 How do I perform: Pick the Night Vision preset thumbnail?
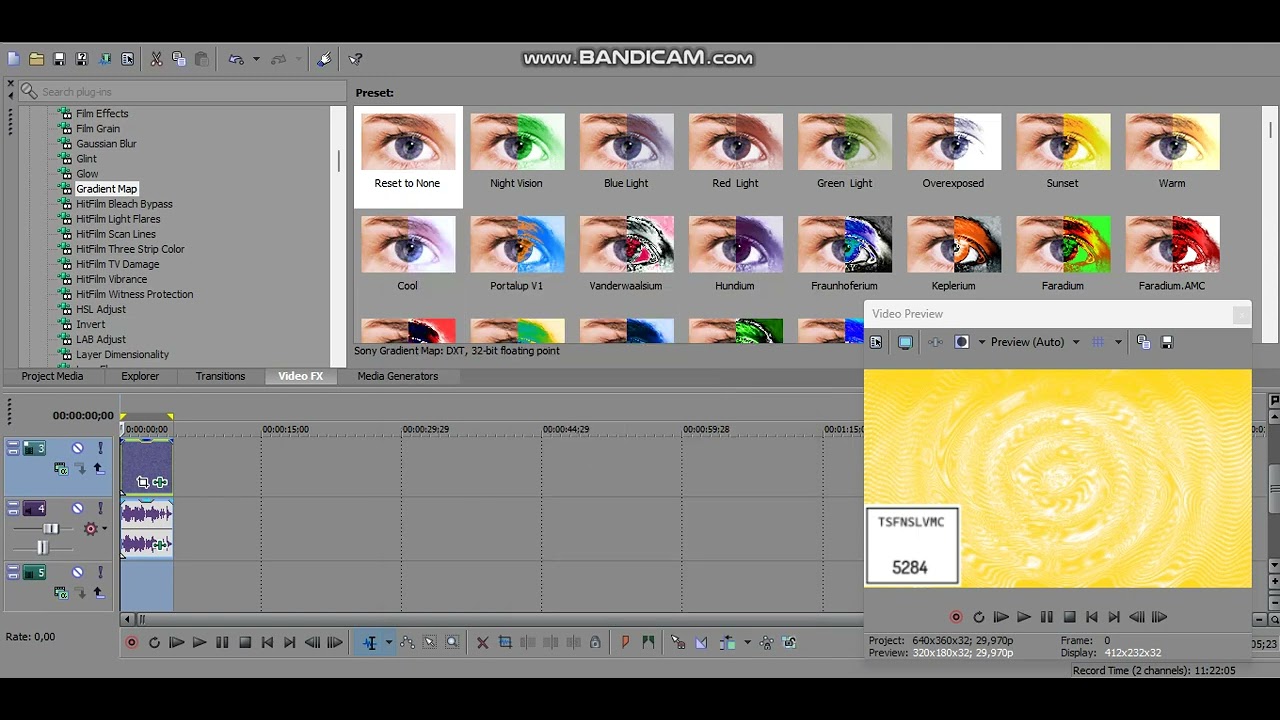coord(517,142)
